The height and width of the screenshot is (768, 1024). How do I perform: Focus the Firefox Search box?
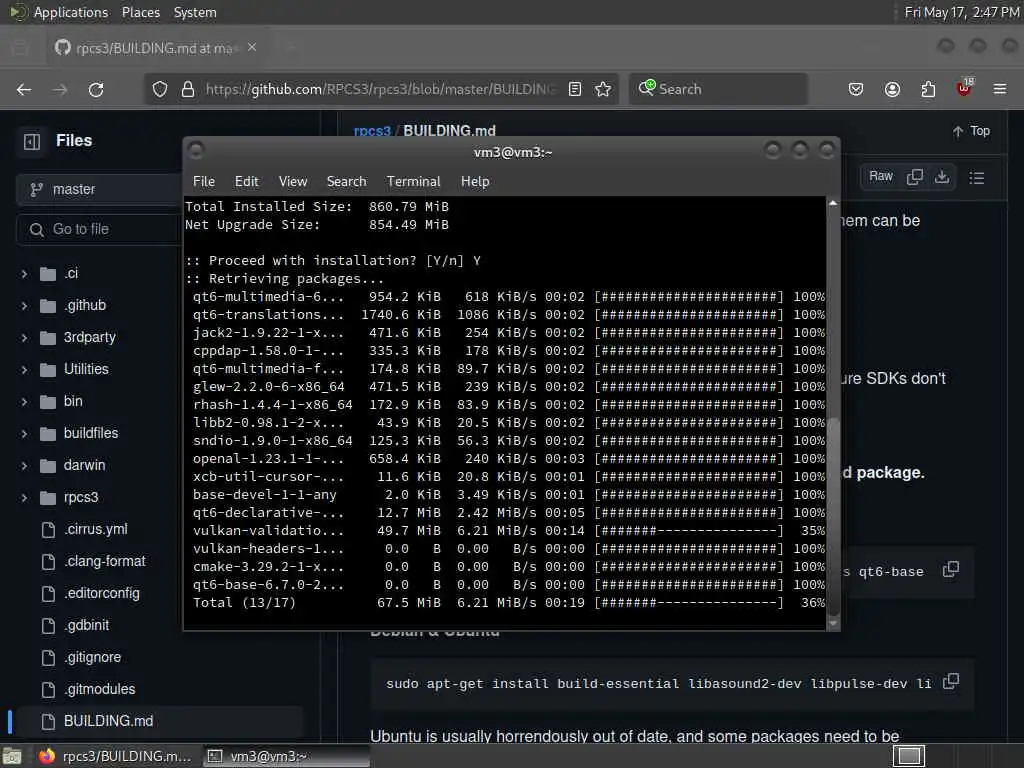click(x=718, y=89)
